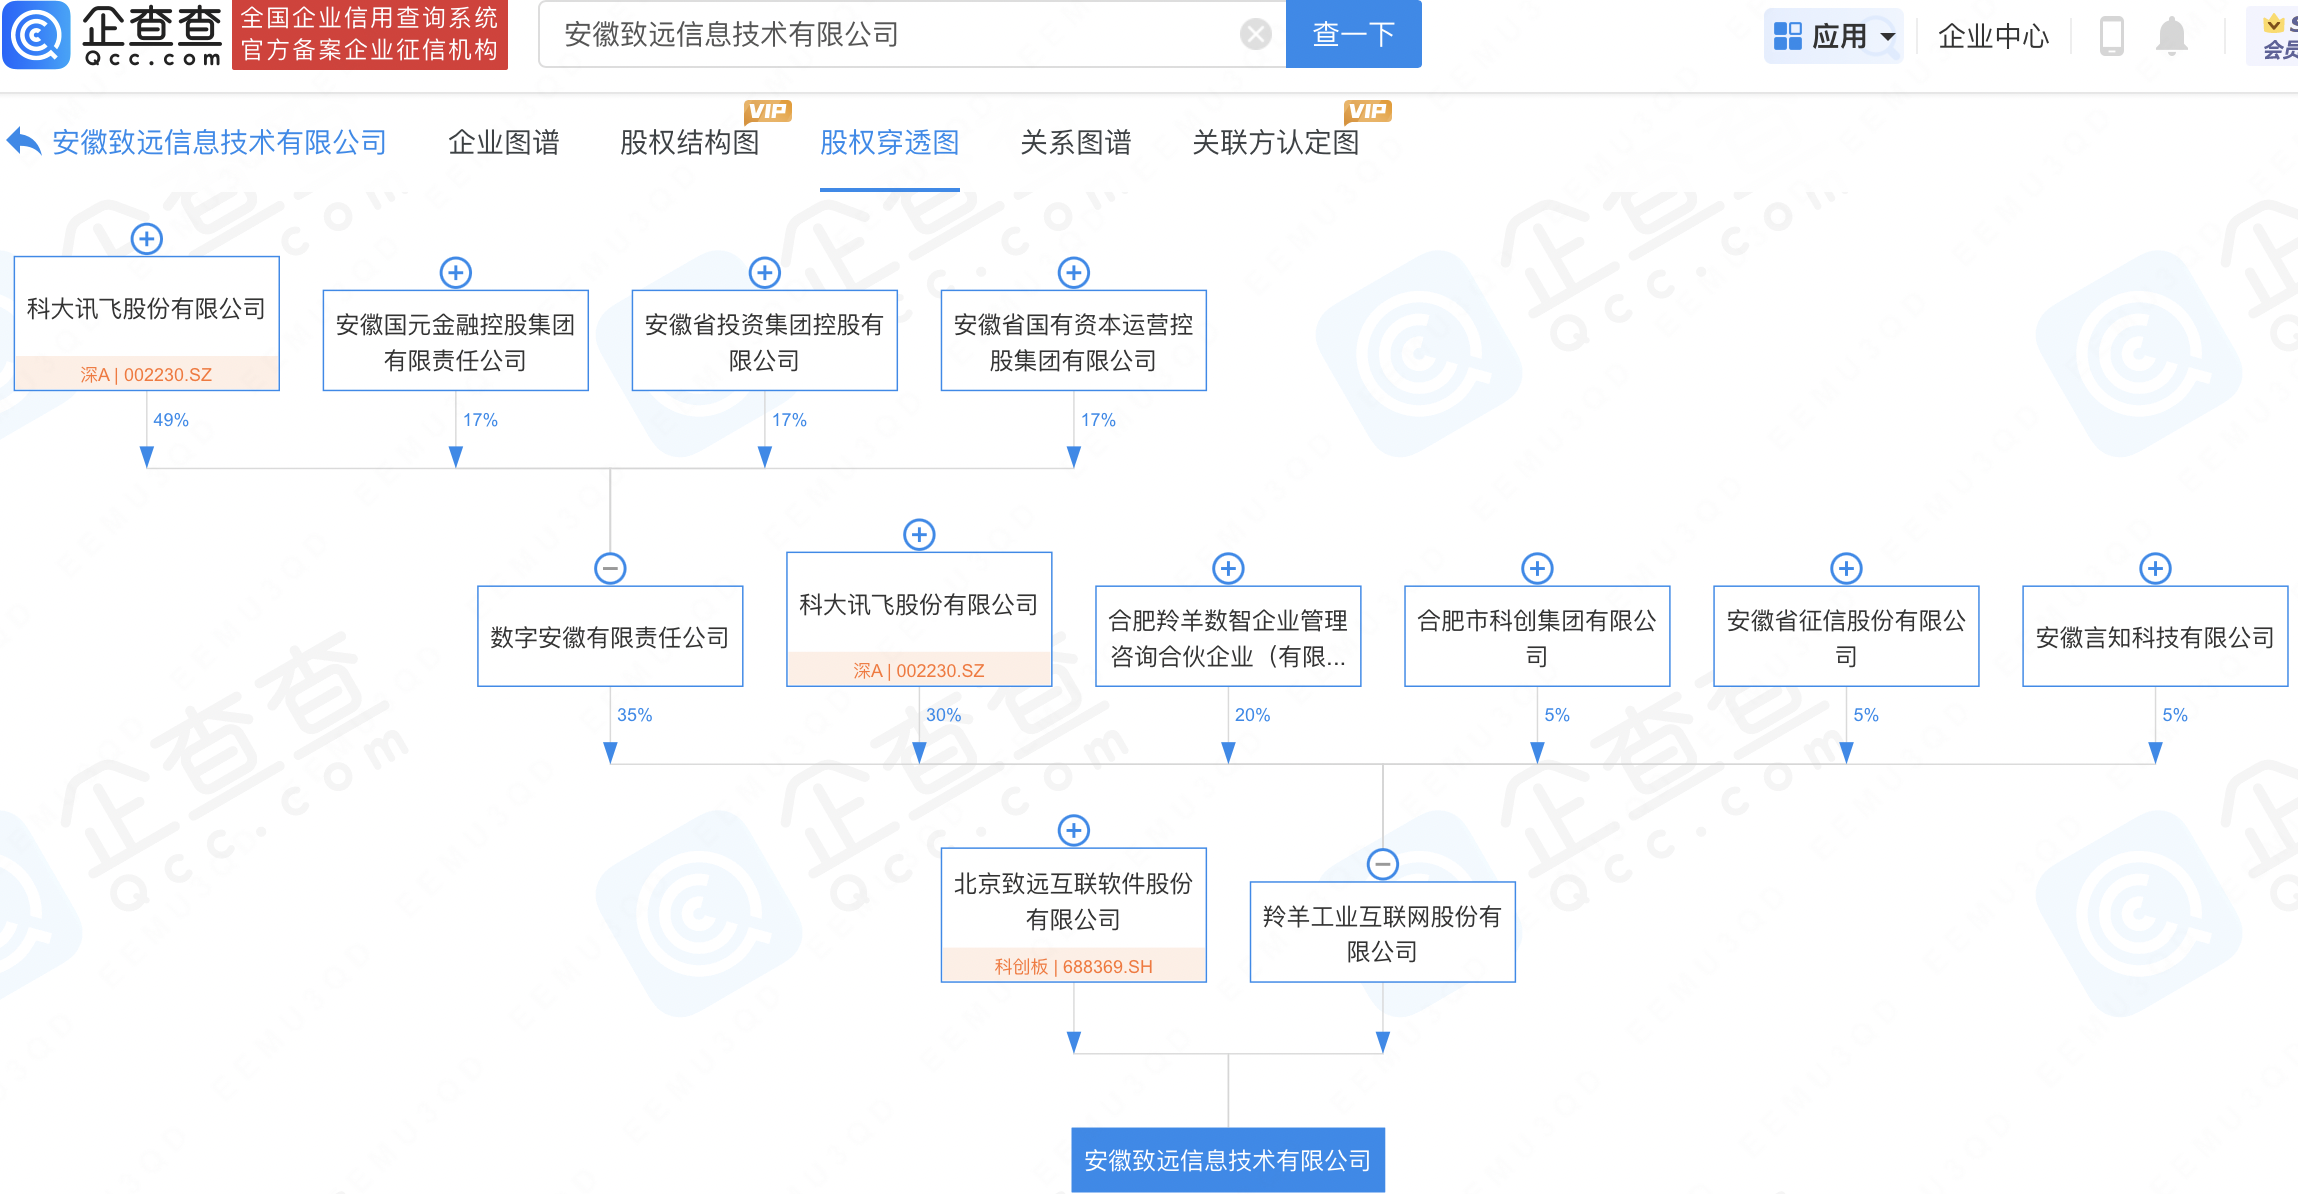Image resolution: width=2298 pixels, height=1194 pixels.
Task: Collapse 数字安徽有限责任公司 node
Action: [x=610, y=569]
